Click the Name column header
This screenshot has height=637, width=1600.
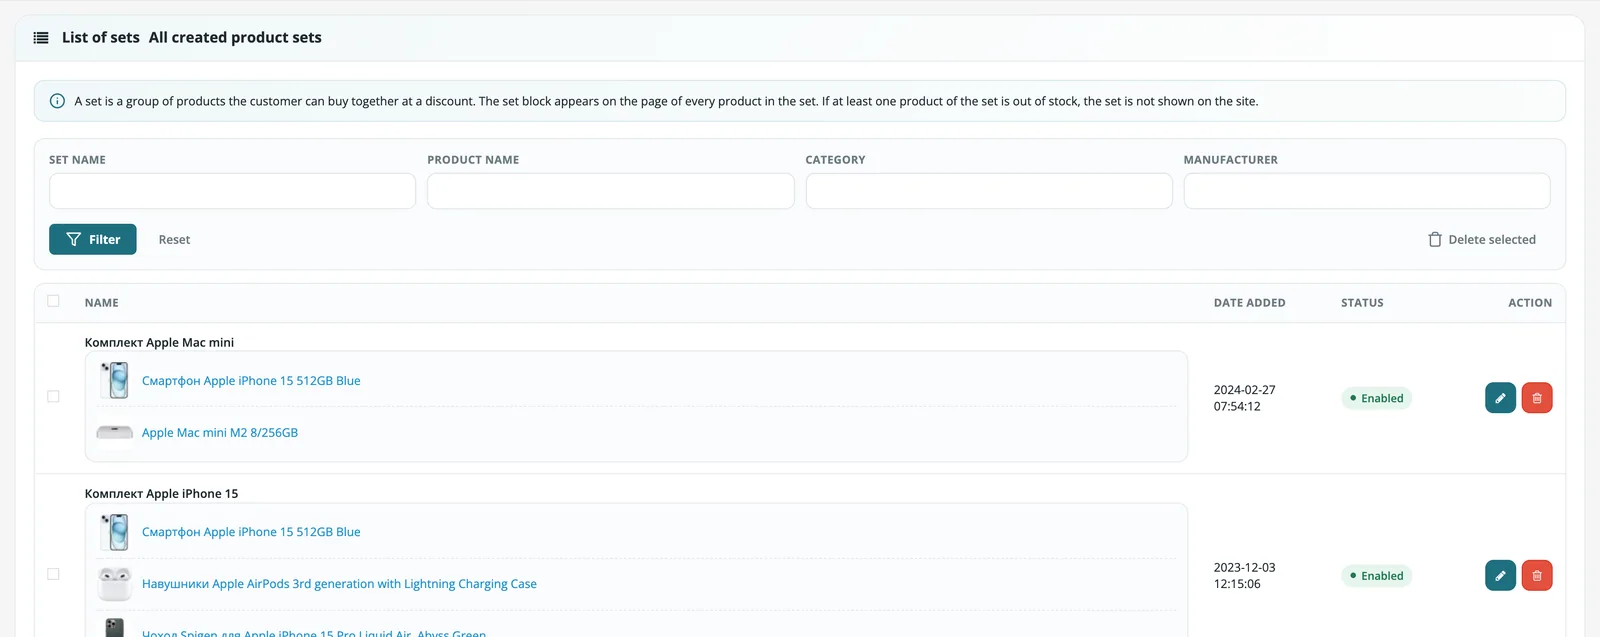(102, 303)
